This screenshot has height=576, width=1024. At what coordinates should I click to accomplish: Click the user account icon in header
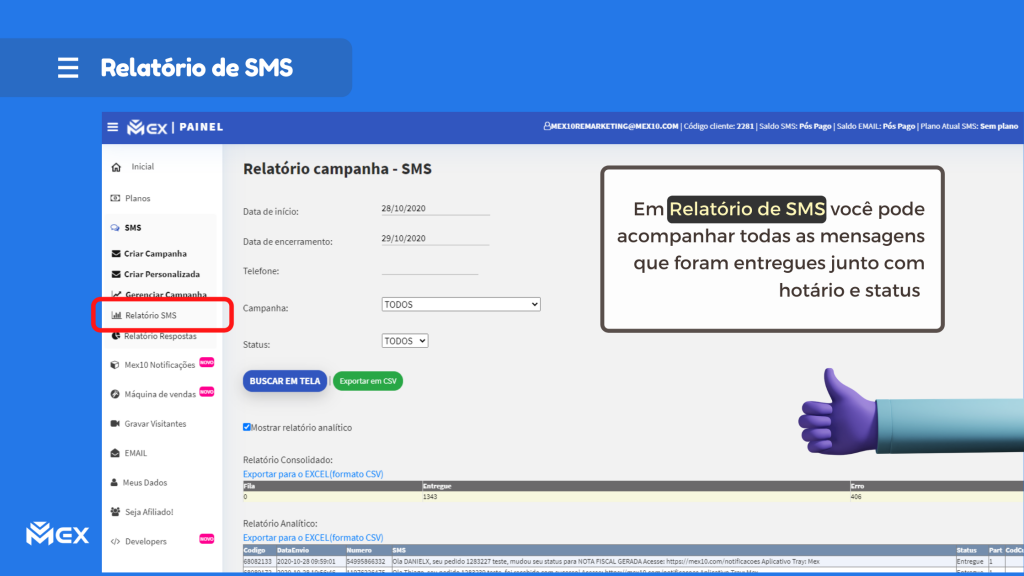click(547, 126)
